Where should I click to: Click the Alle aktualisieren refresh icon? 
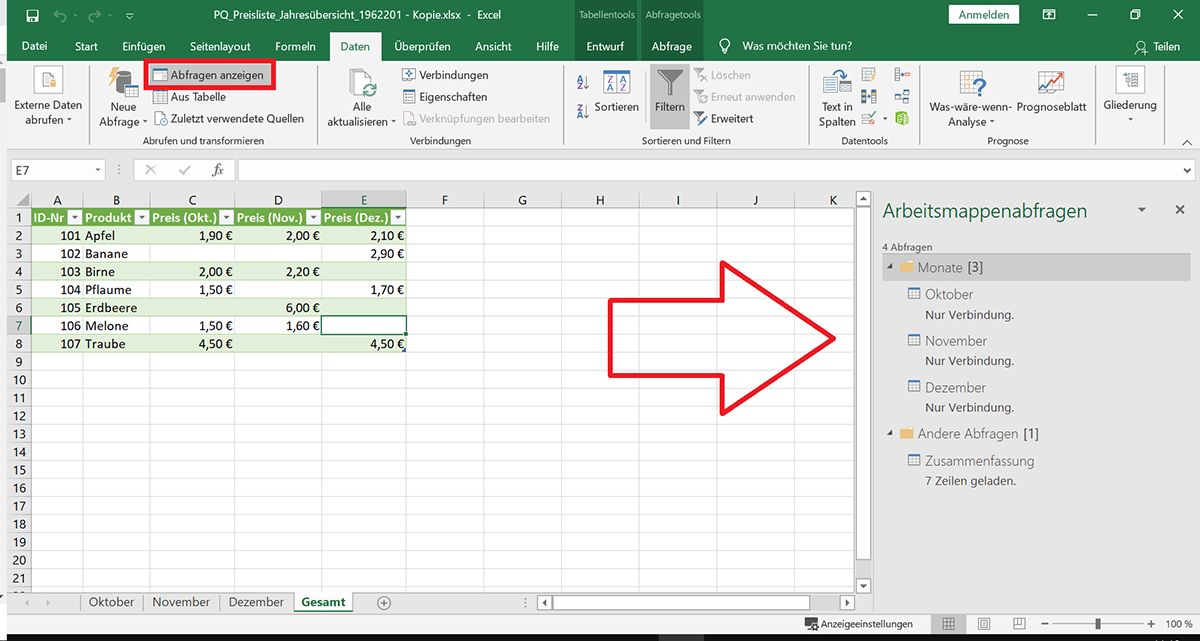pyautogui.click(x=361, y=83)
